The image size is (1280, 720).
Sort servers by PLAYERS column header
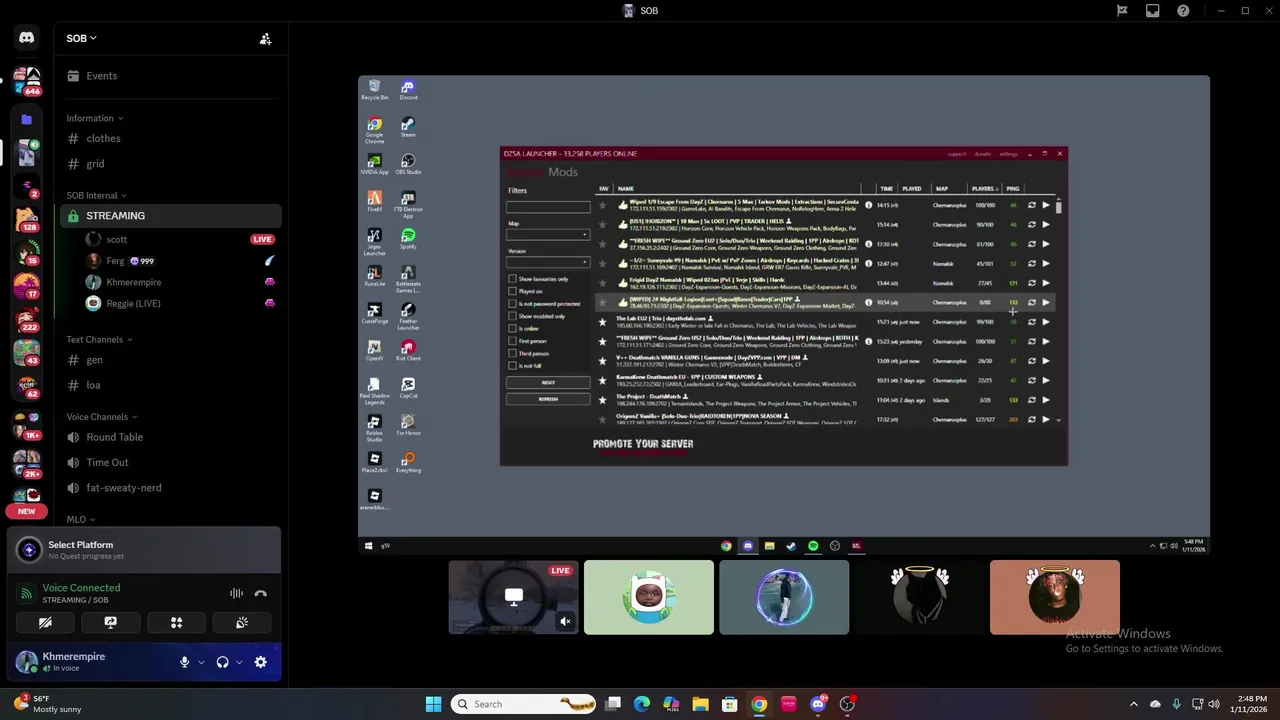[x=985, y=188]
